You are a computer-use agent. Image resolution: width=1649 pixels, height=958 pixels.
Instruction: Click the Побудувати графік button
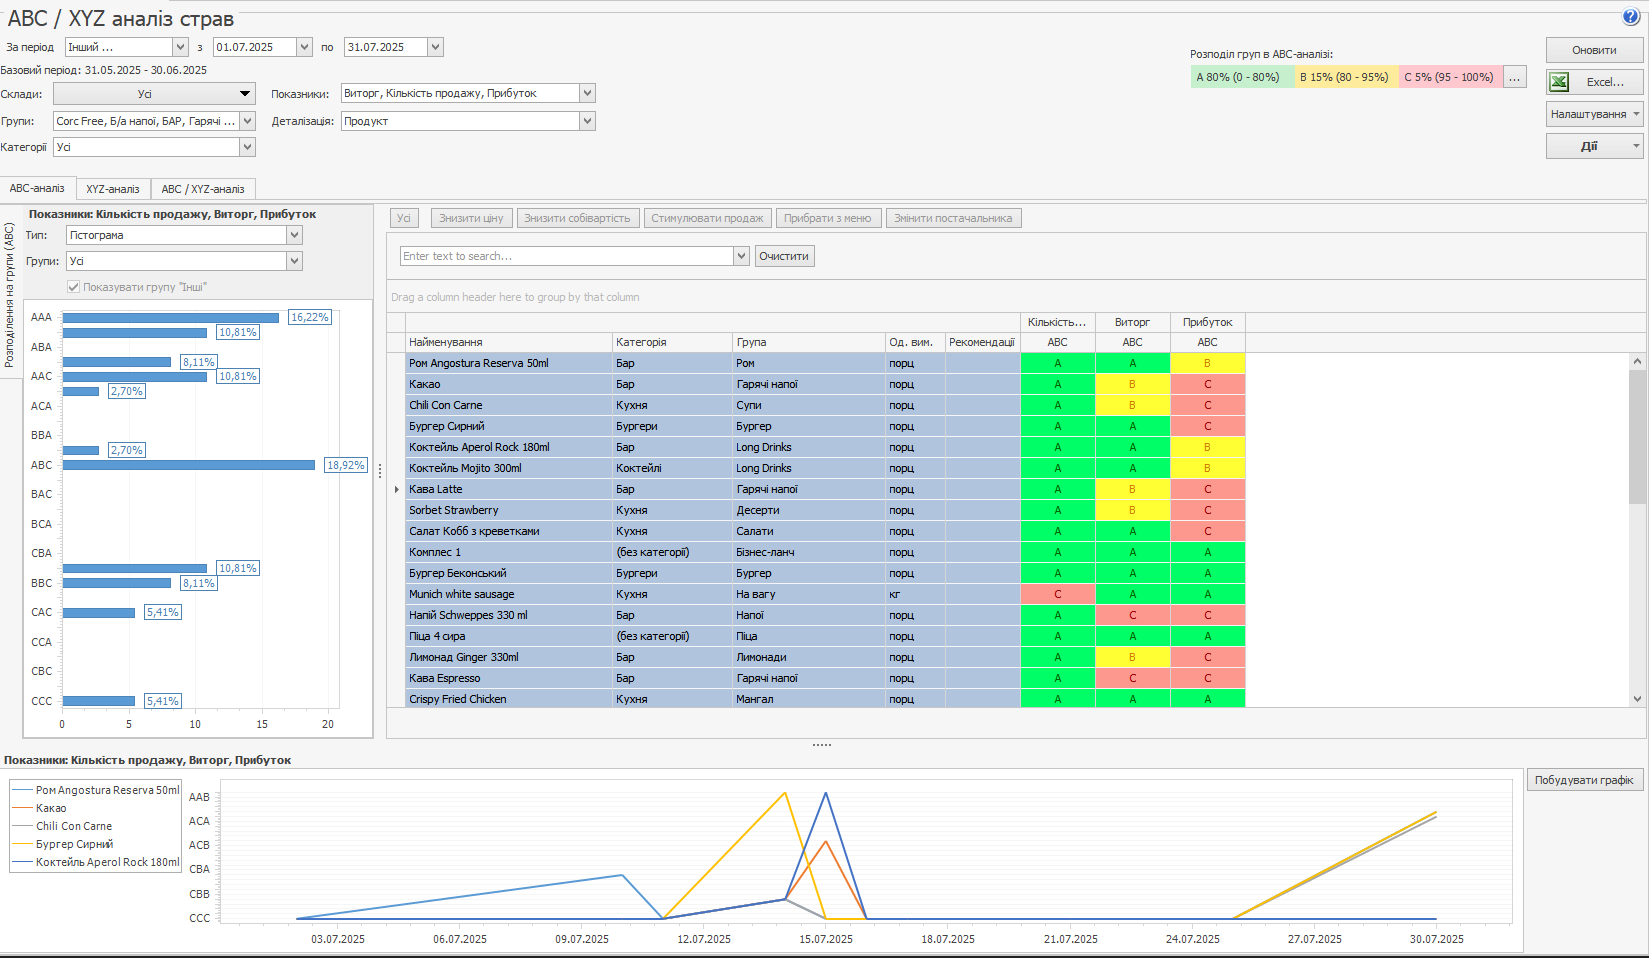(x=1583, y=780)
